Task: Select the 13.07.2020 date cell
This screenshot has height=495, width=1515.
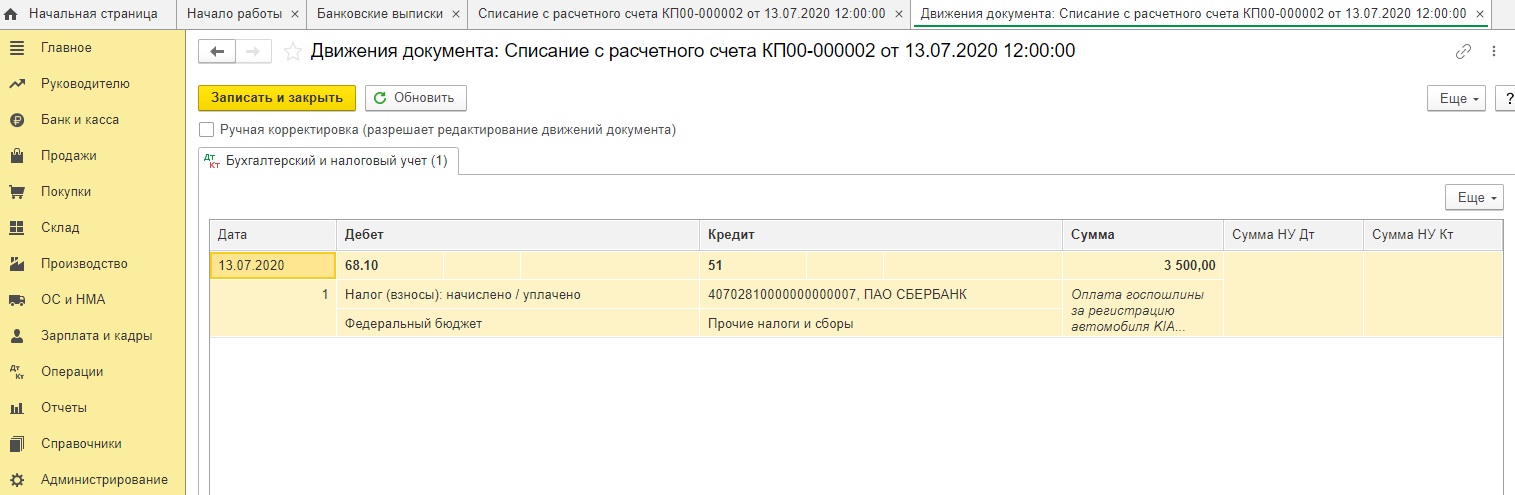Action: (x=272, y=265)
